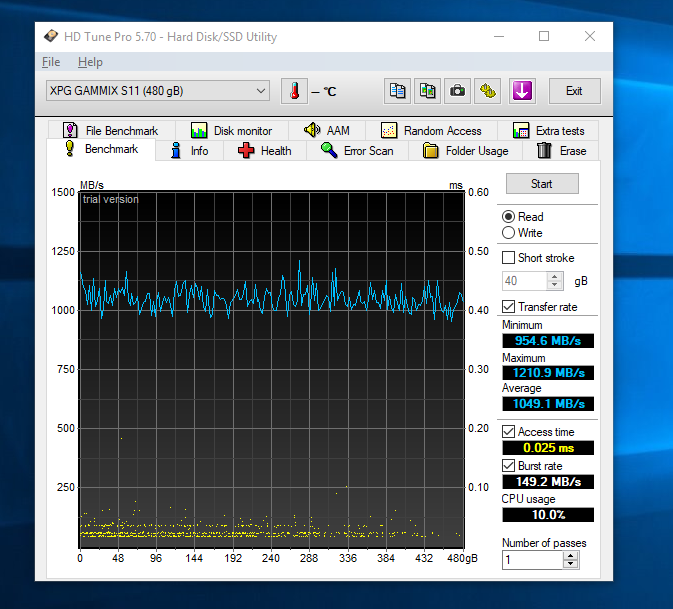Switch to the Folder Usage tab
Image resolution: width=673 pixels, height=609 pixels.
tap(466, 151)
